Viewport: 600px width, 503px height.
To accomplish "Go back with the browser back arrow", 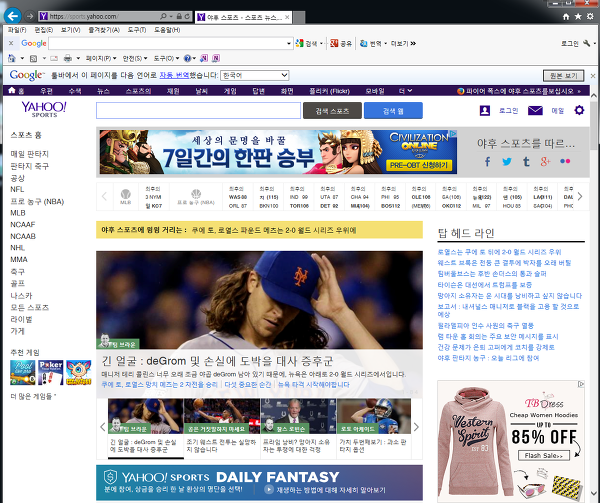I will click(x=12, y=16).
